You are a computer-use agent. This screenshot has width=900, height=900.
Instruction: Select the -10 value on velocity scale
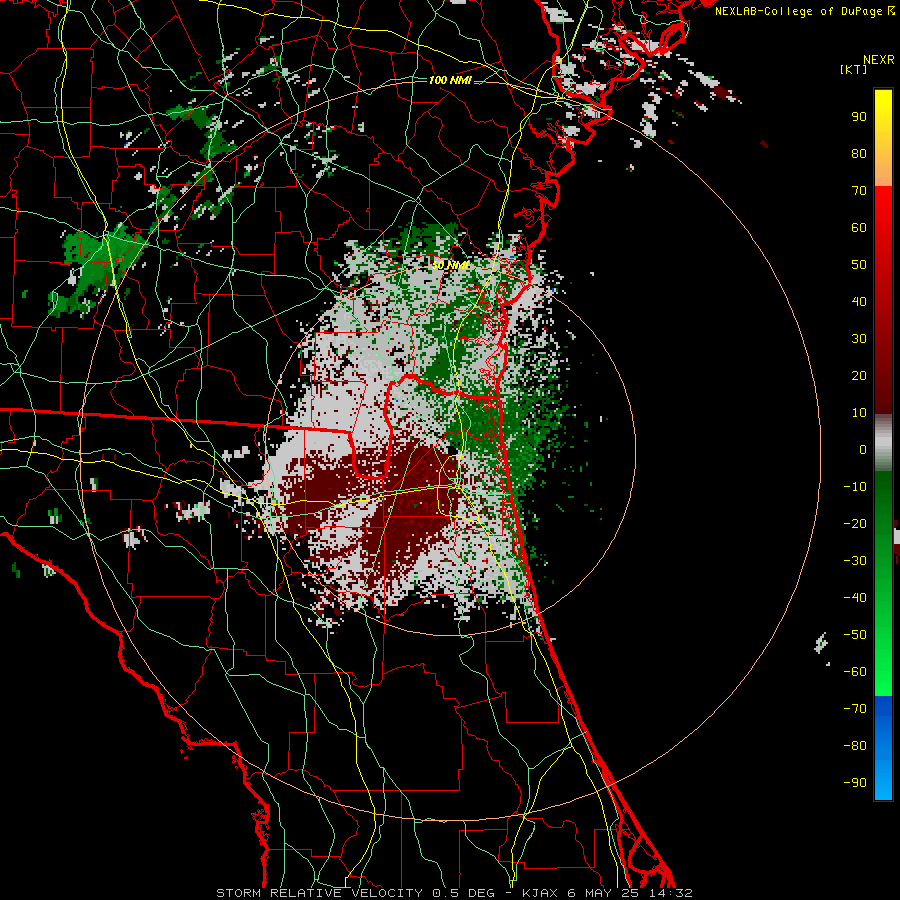click(855, 487)
